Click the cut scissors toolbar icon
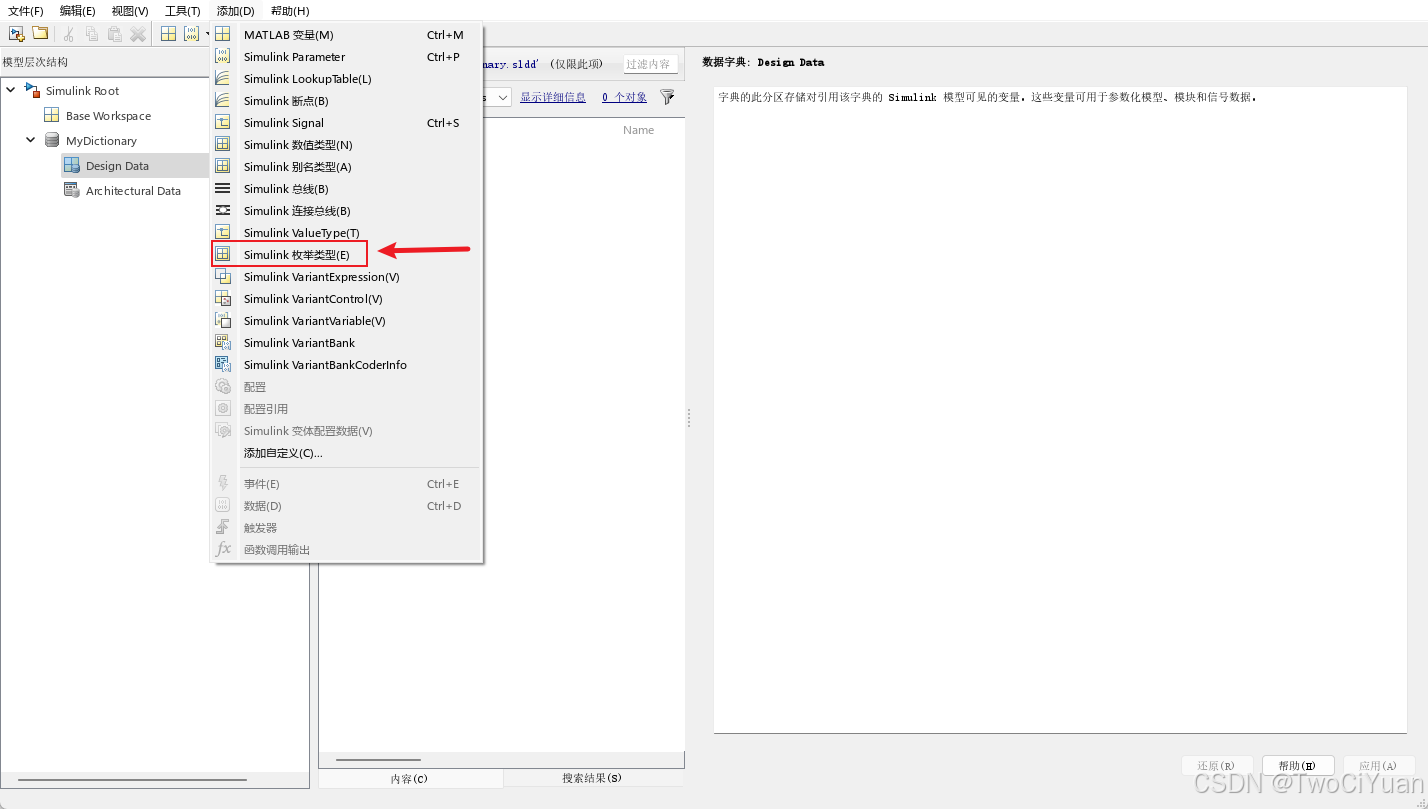The height and width of the screenshot is (809, 1428). point(69,34)
